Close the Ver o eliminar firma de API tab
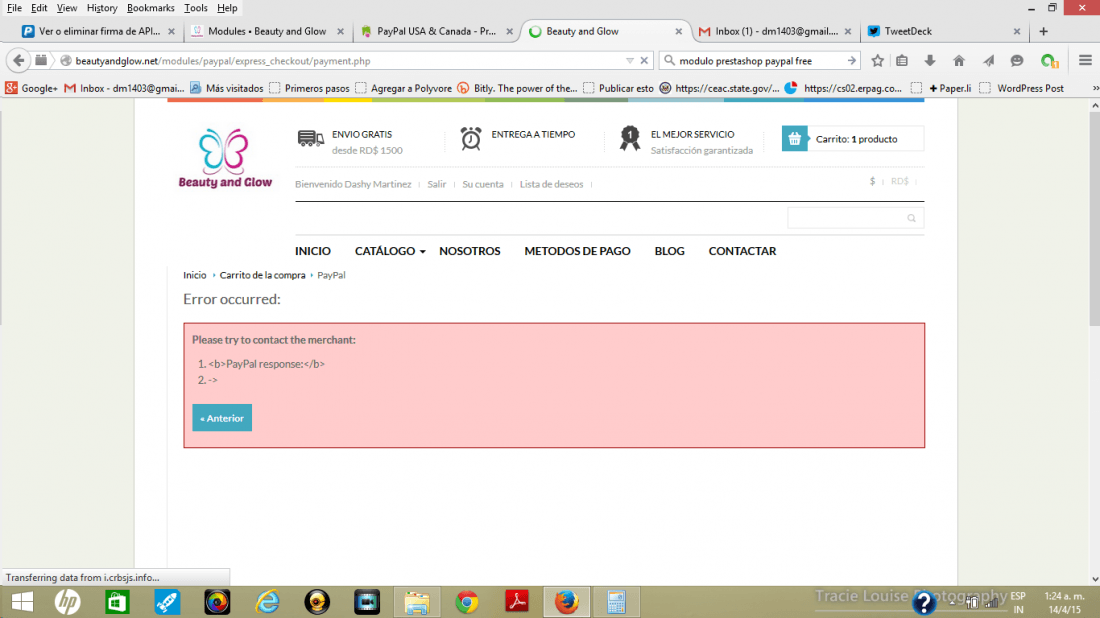 pyautogui.click(x=171, y=32)
